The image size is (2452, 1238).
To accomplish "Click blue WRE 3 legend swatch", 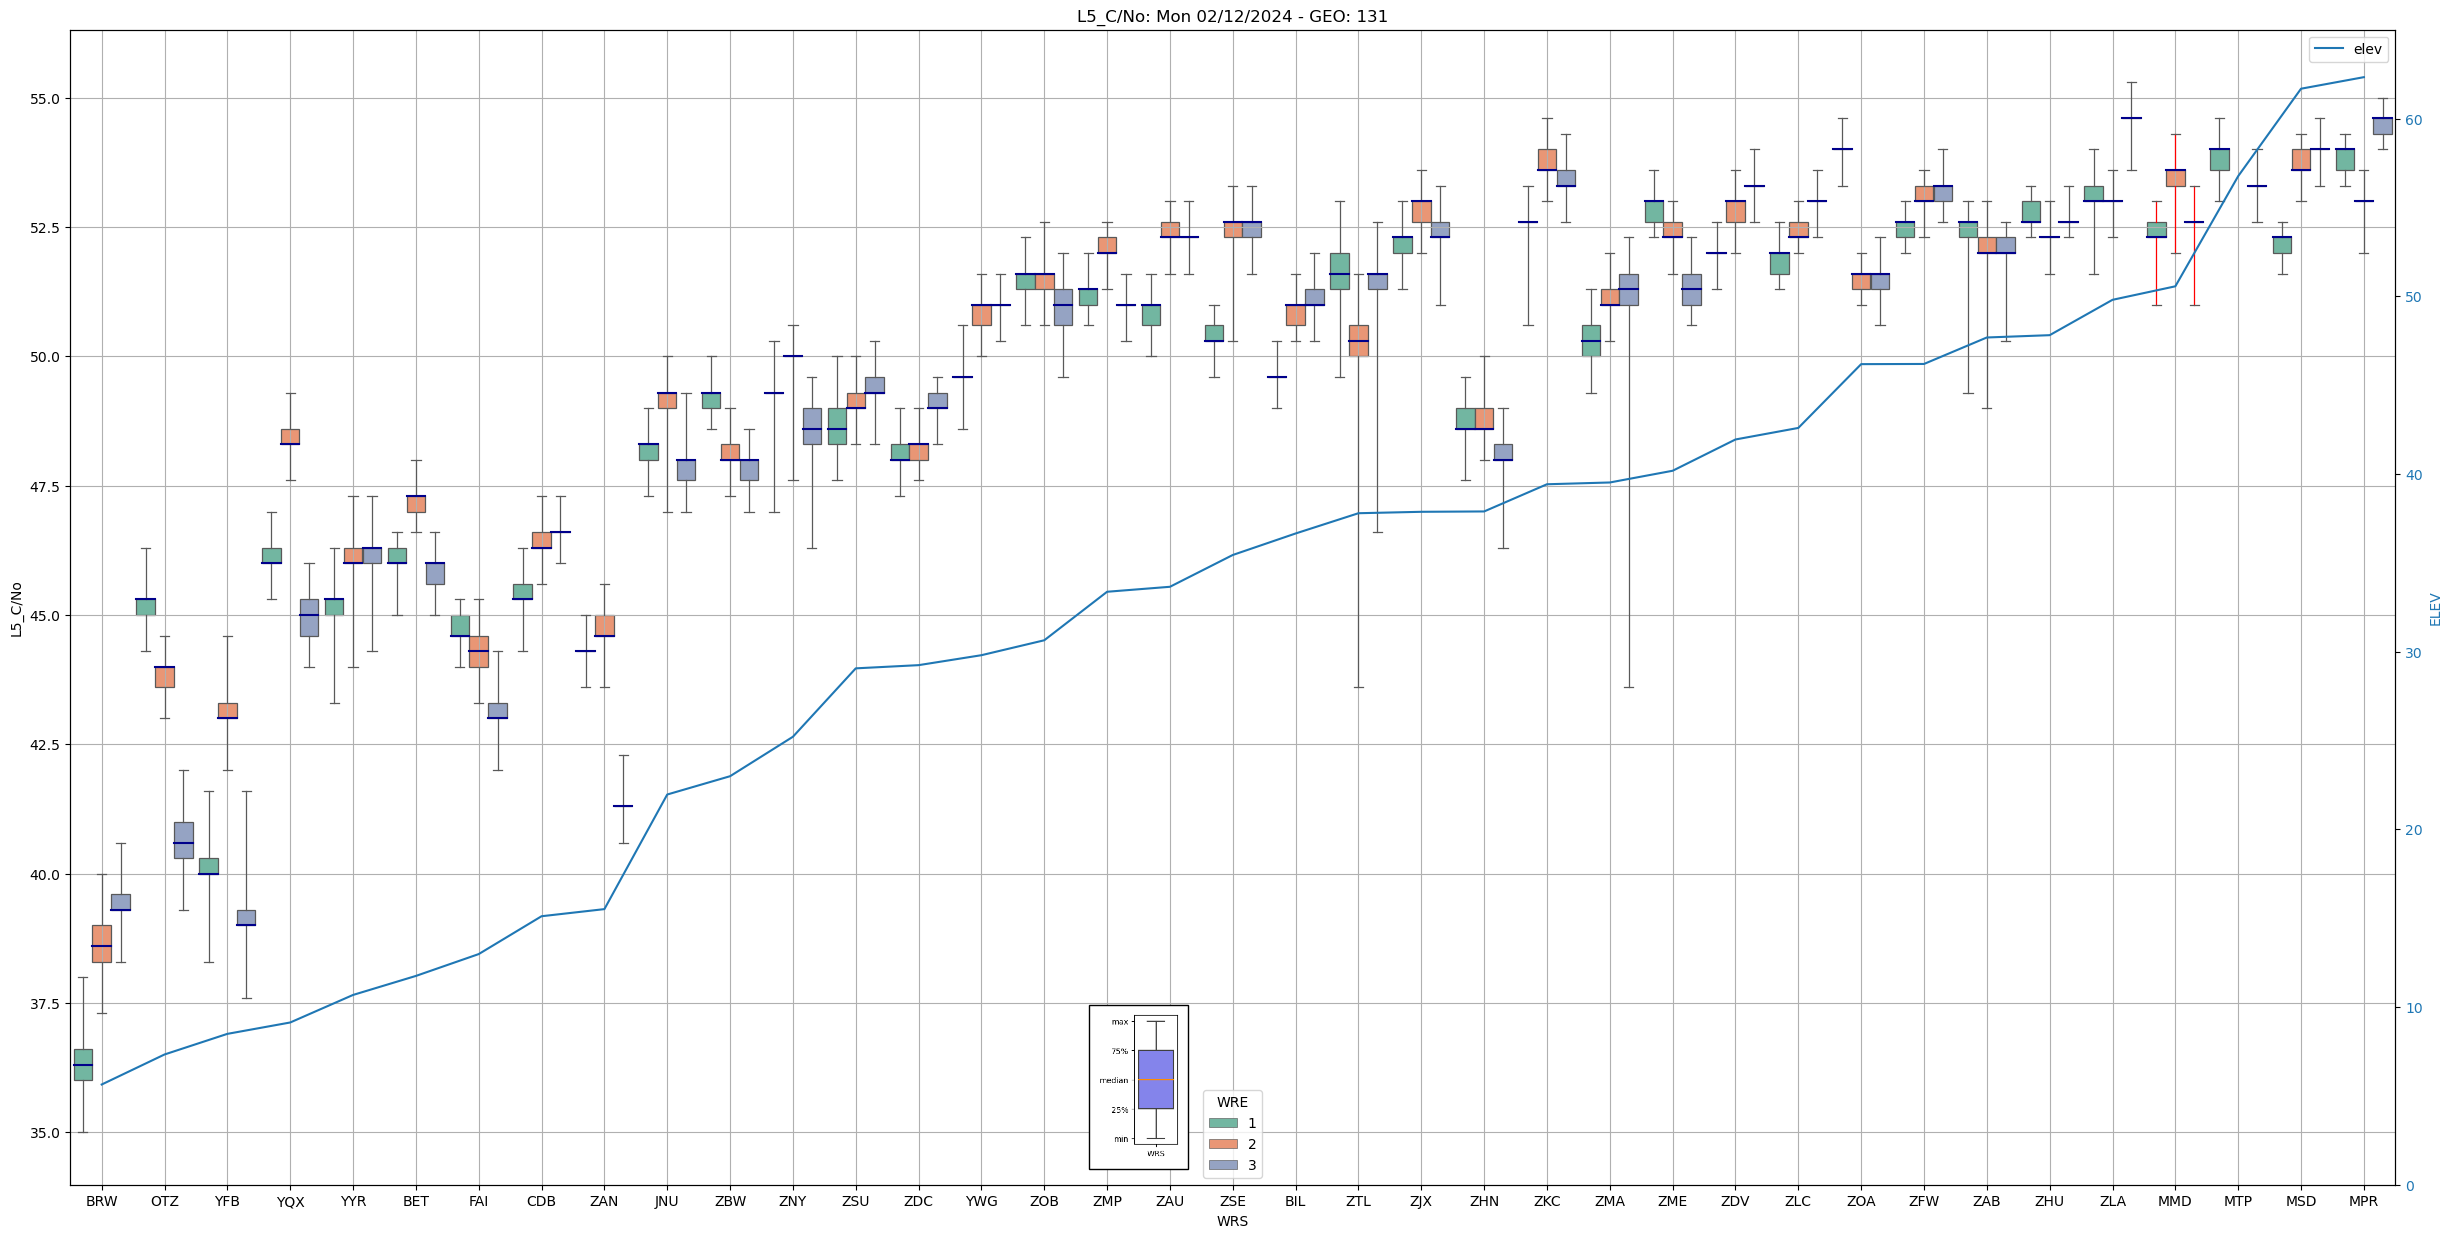I will click(1222, 1165).
